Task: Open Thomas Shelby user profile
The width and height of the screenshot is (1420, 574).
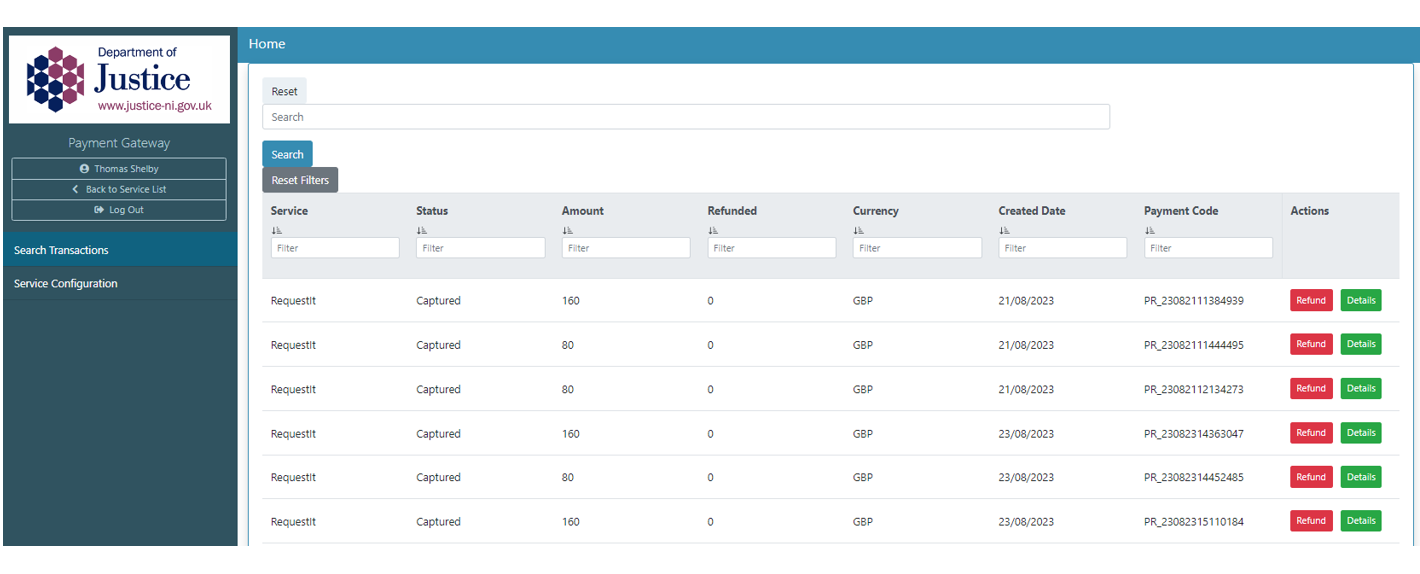Action: [119, 169]
